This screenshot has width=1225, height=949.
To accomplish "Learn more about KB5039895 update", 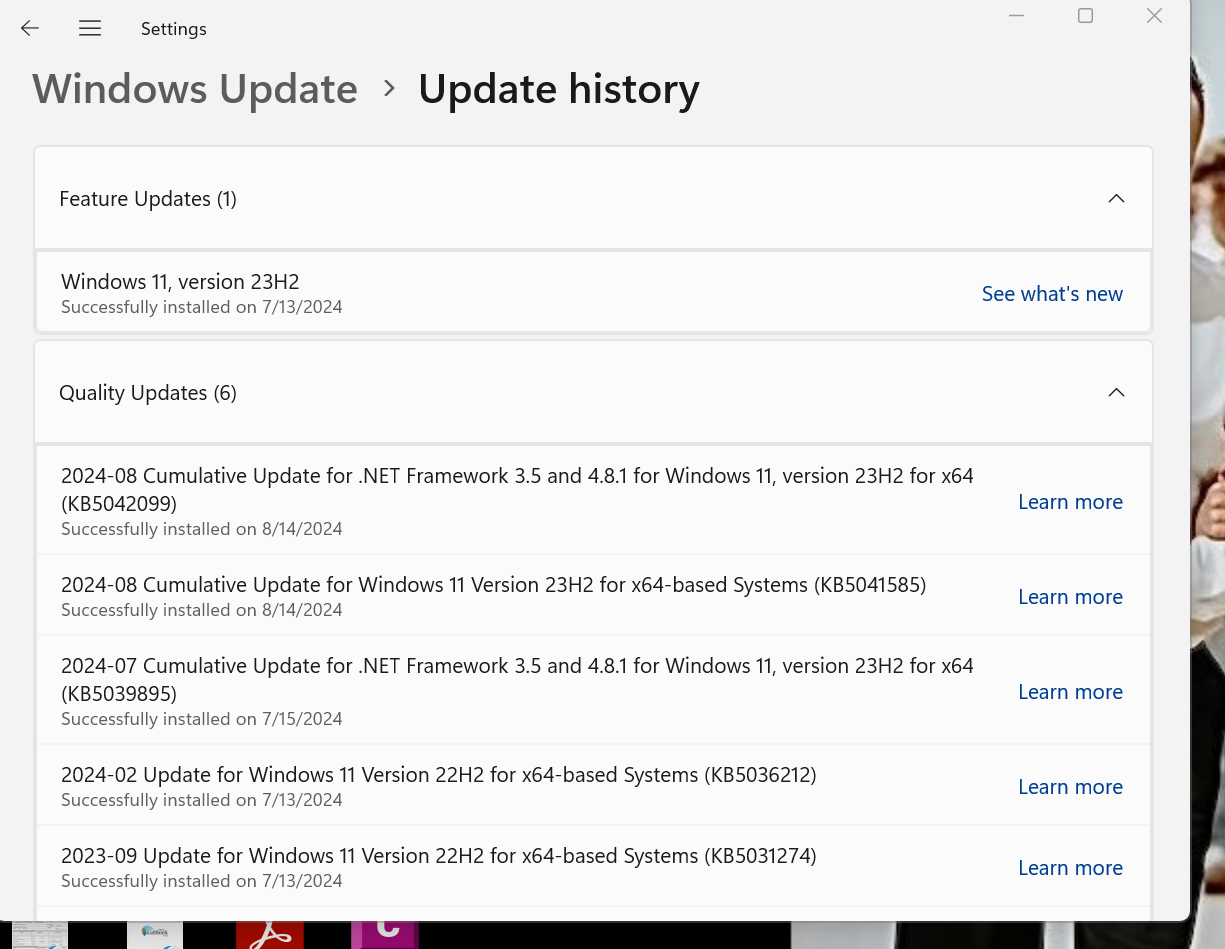I will click(1070, 692).
